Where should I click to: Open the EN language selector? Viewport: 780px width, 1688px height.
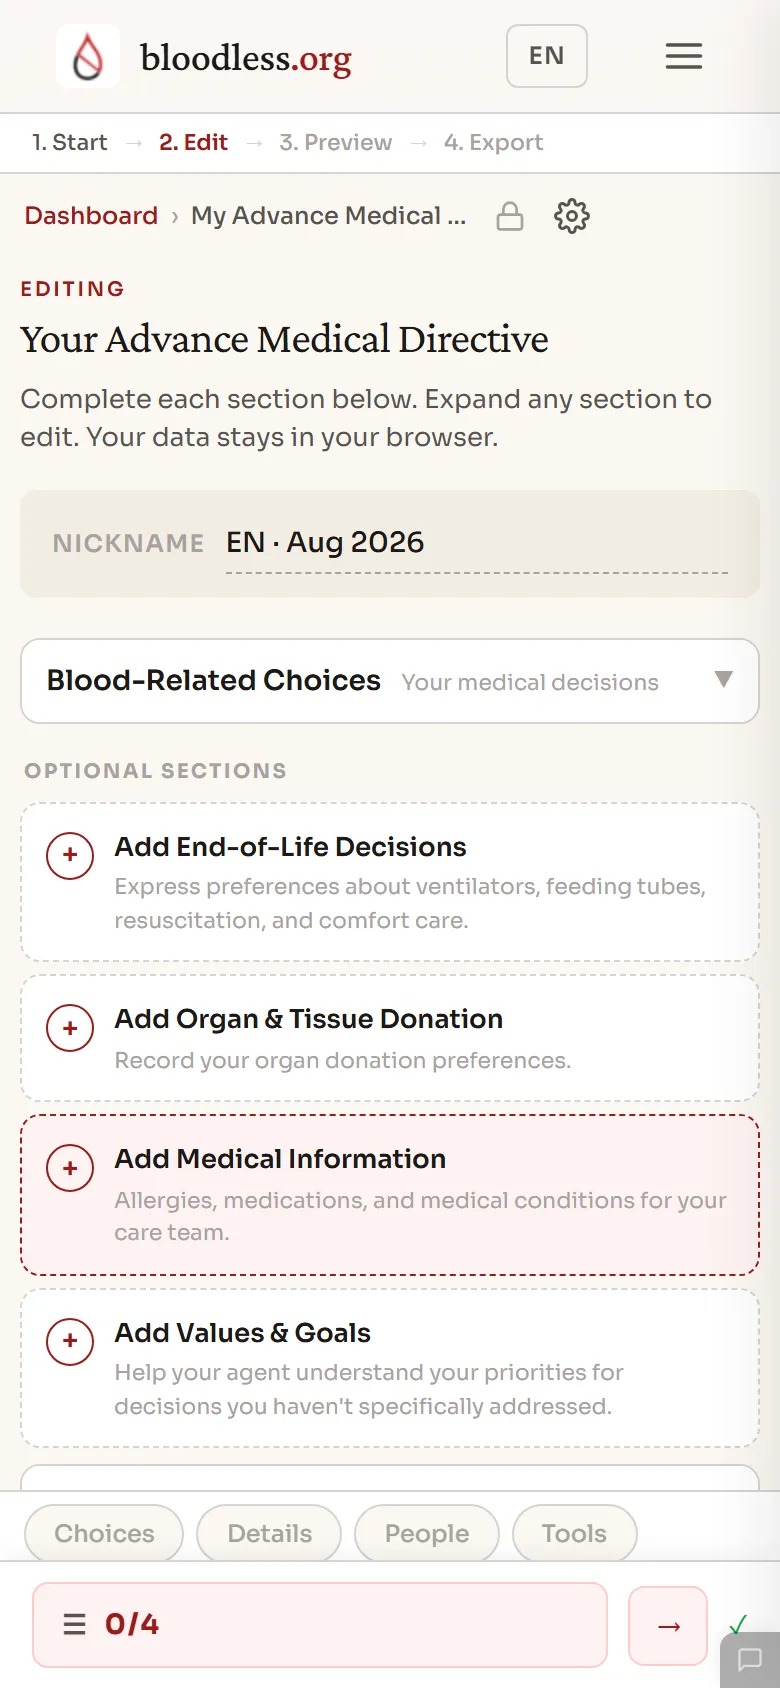click(546, 56)
